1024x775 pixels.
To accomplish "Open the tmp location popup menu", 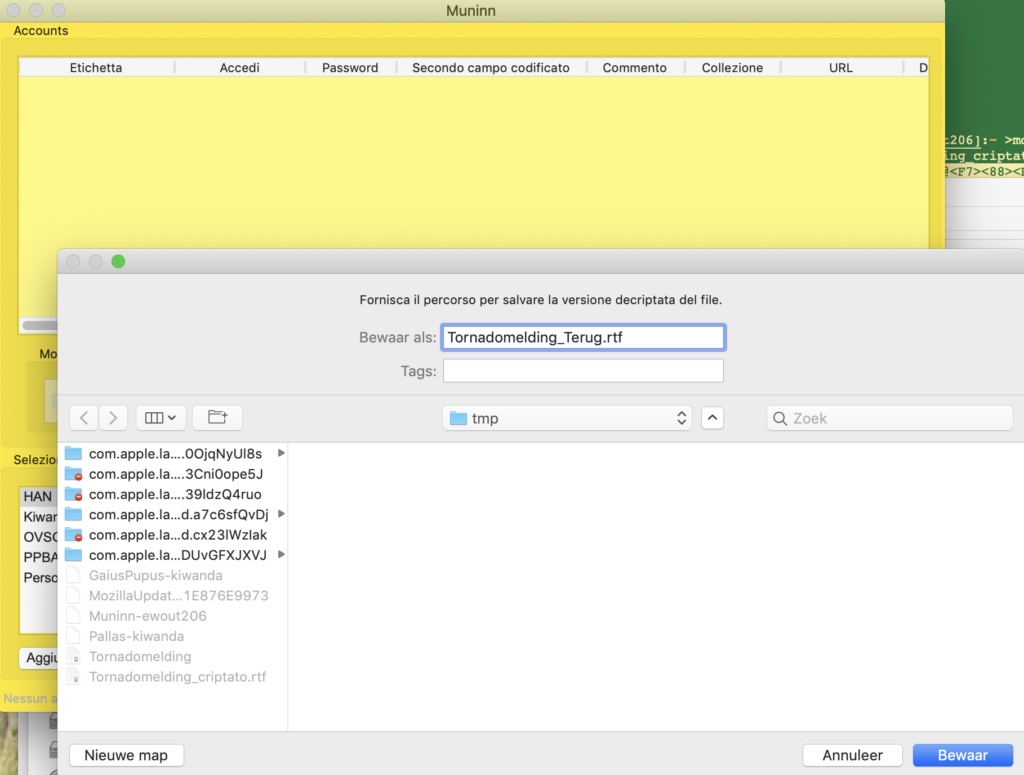I will click(x=567, y=418).
